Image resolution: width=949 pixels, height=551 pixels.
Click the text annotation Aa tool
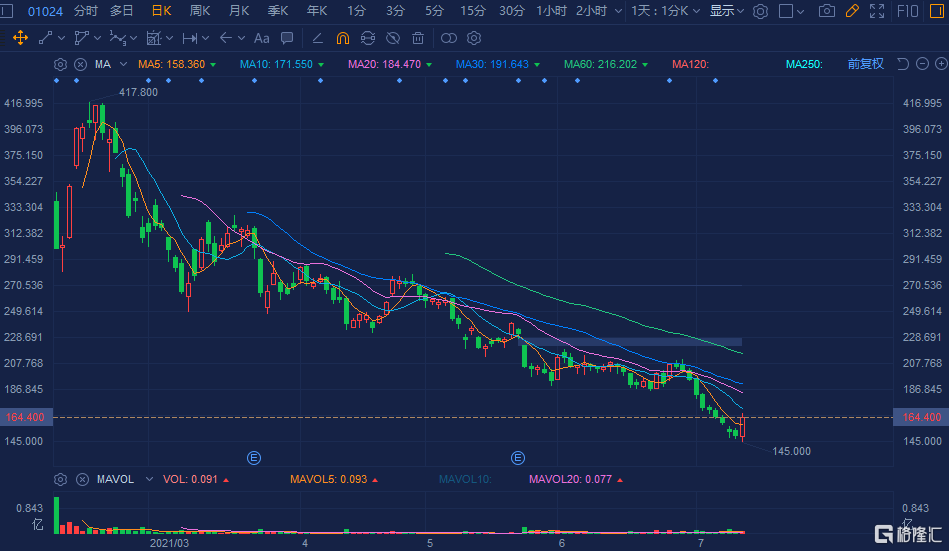click(262, 38)
